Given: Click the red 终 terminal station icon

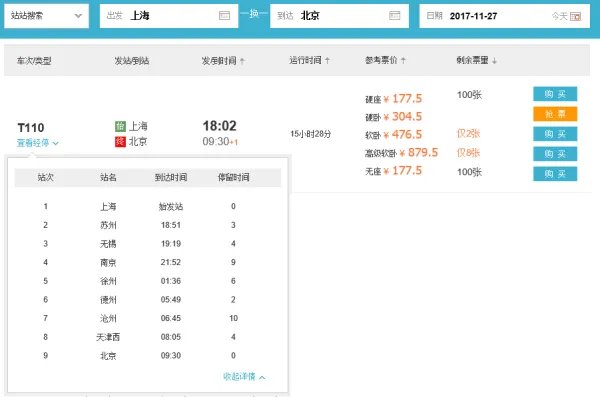Looking at the screenshot, I should click(120, 142).
